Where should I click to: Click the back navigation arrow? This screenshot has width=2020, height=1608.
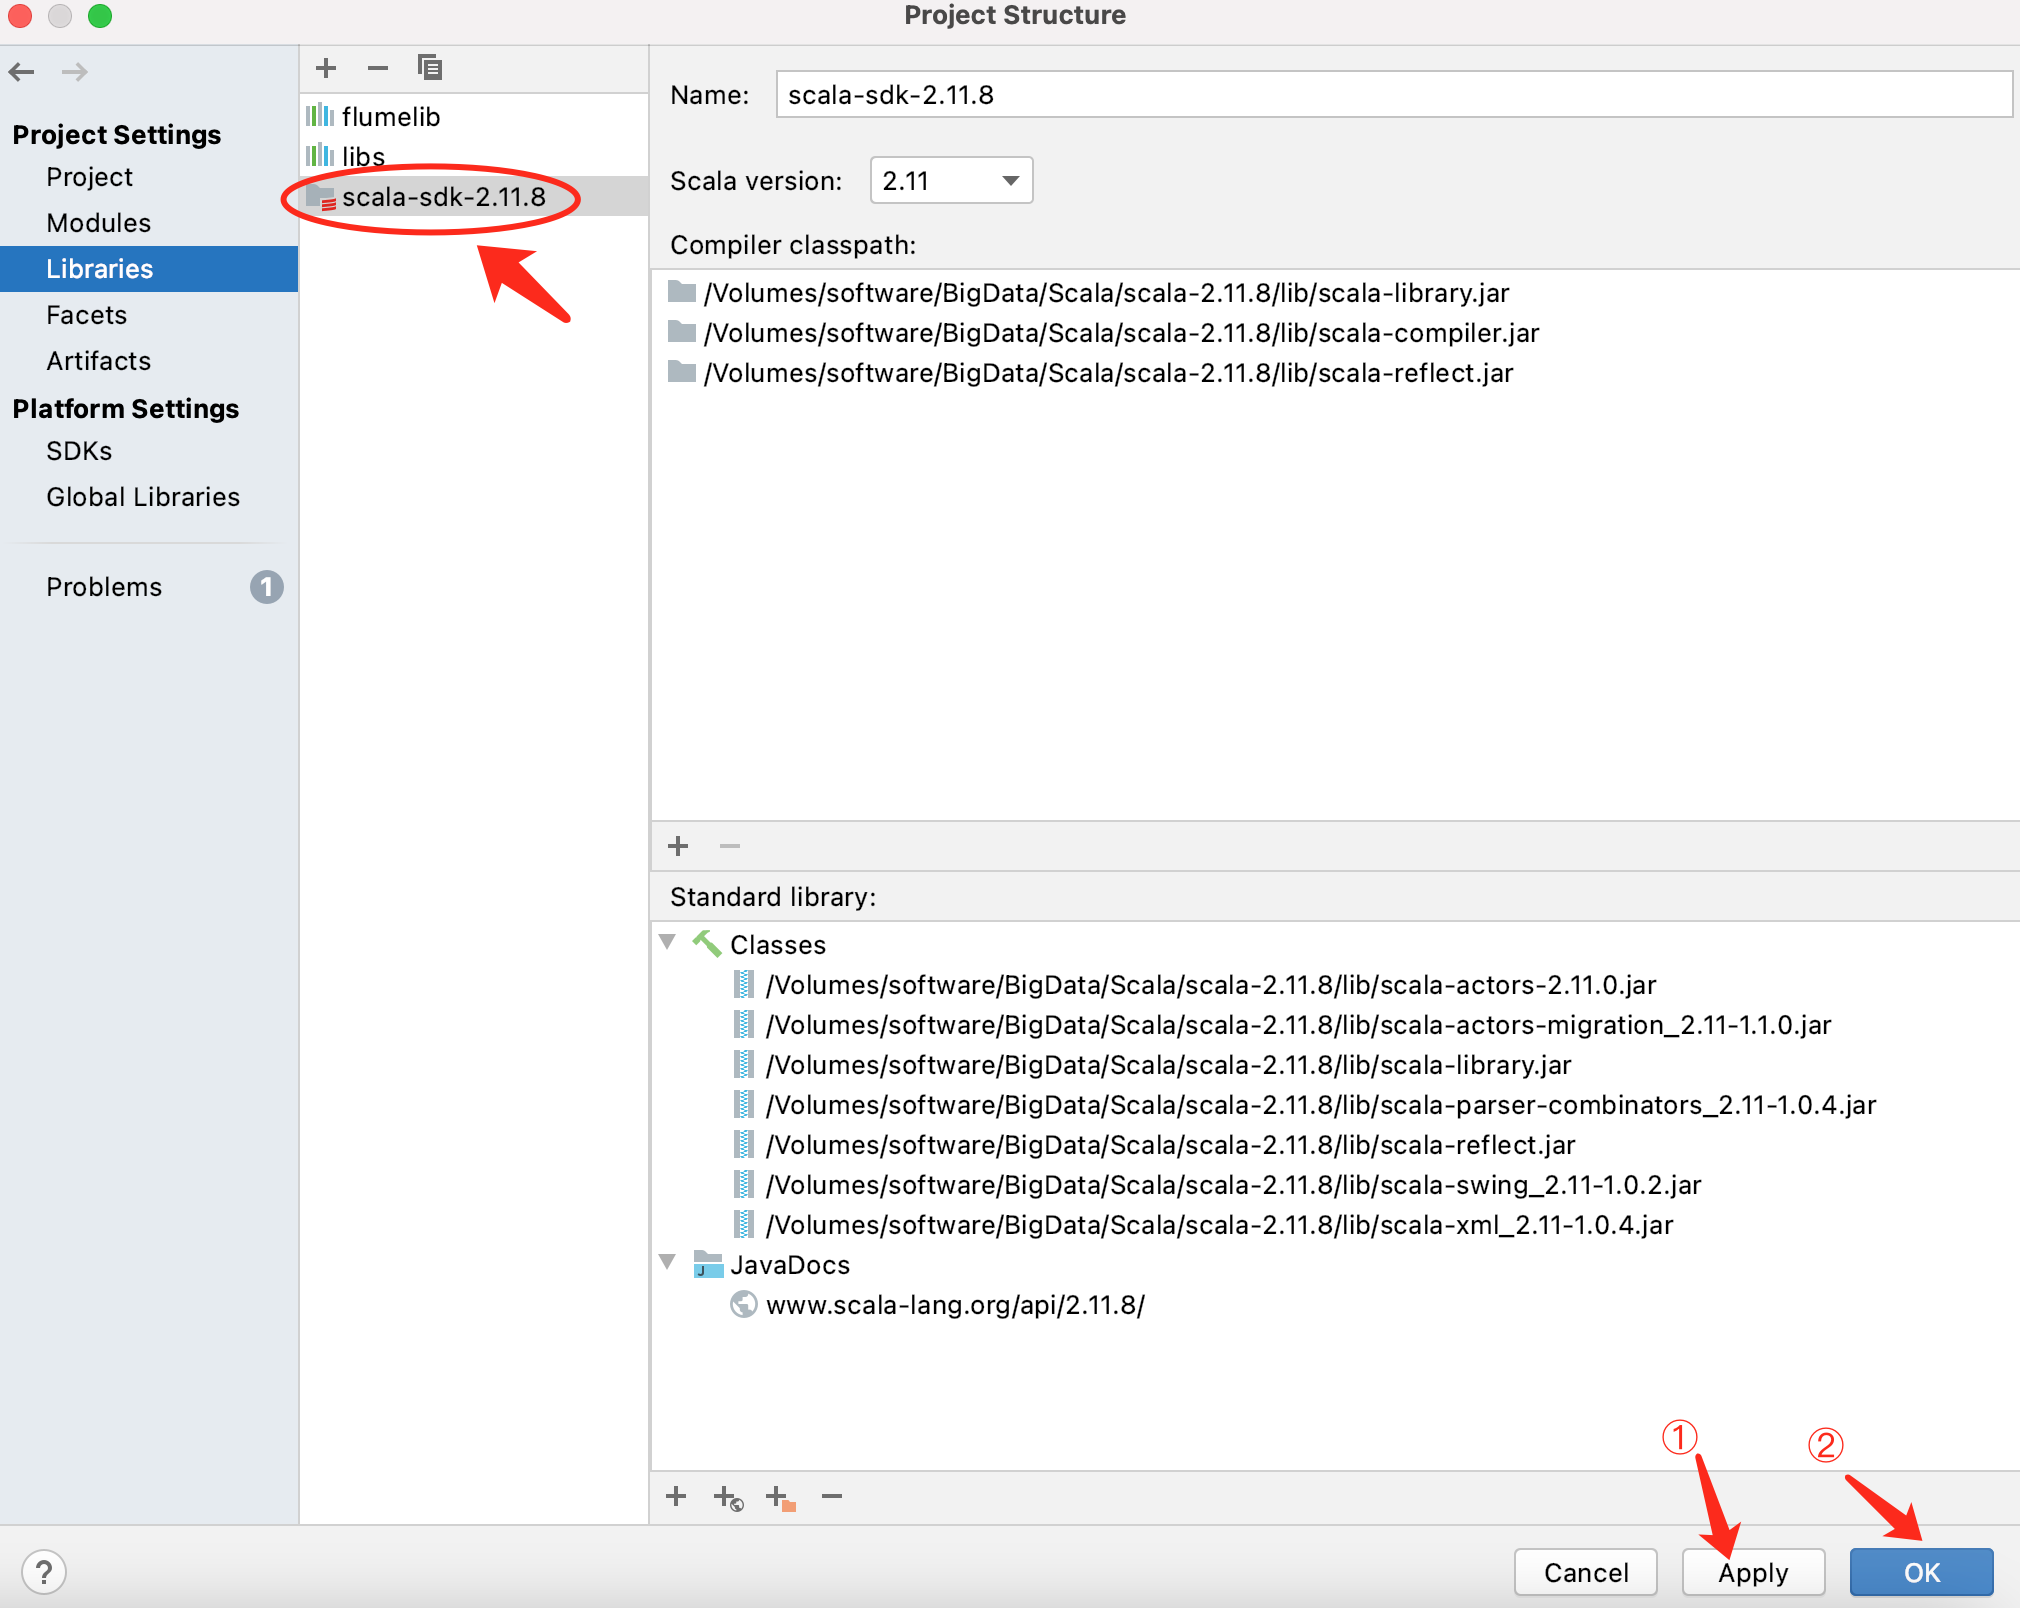tap(22, 72)
